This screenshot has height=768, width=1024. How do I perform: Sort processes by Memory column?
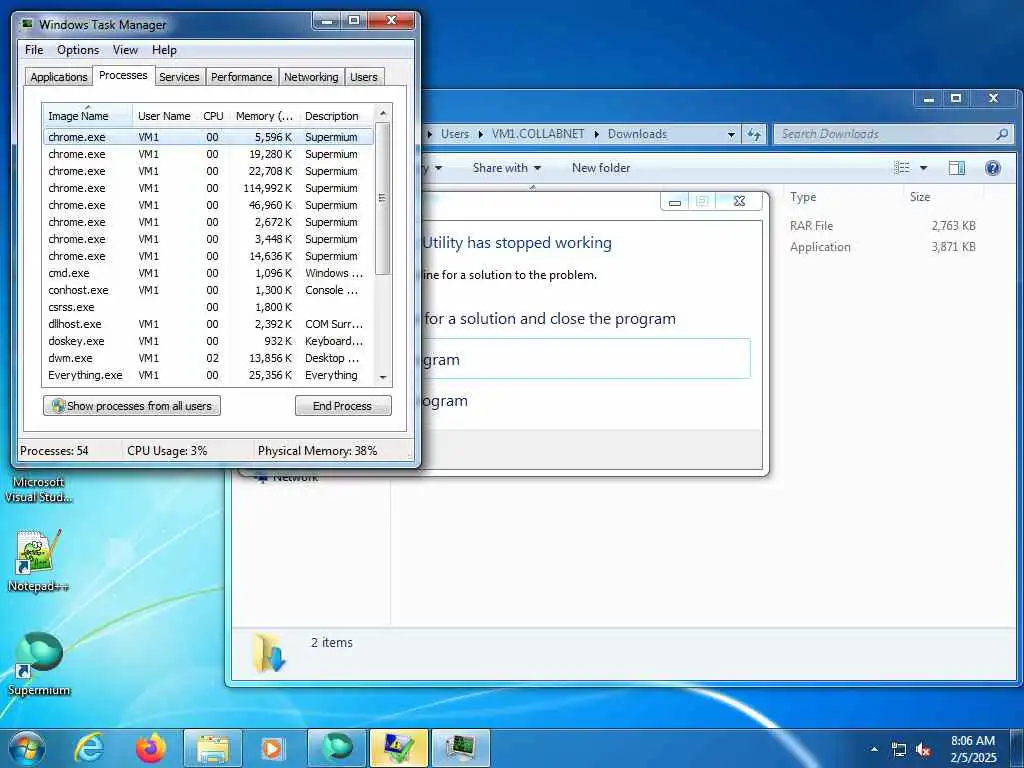264,116
